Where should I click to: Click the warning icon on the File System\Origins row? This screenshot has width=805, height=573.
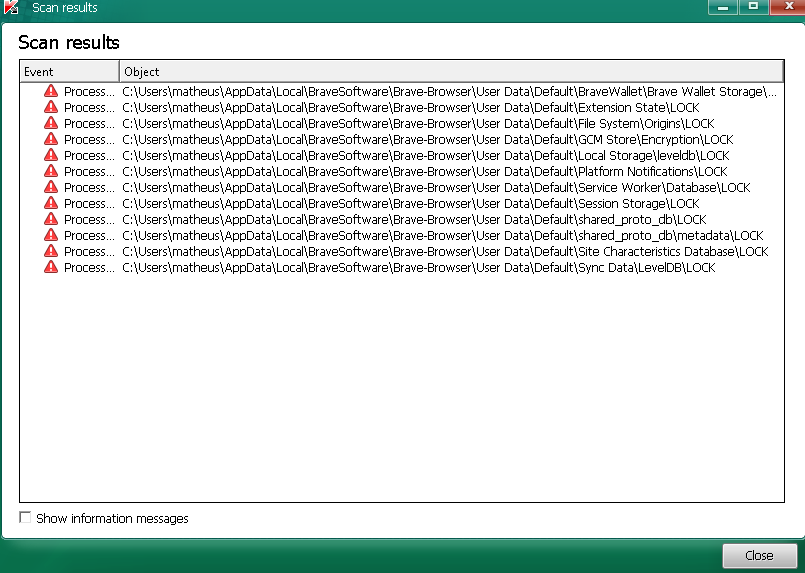[x=51, y=123]
